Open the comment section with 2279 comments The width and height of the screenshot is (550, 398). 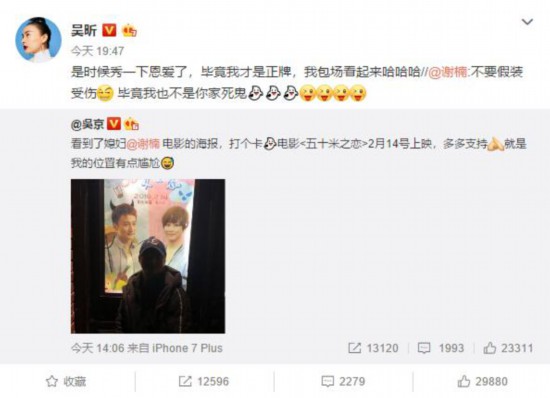pyautogui.click(x=343, y=382)
